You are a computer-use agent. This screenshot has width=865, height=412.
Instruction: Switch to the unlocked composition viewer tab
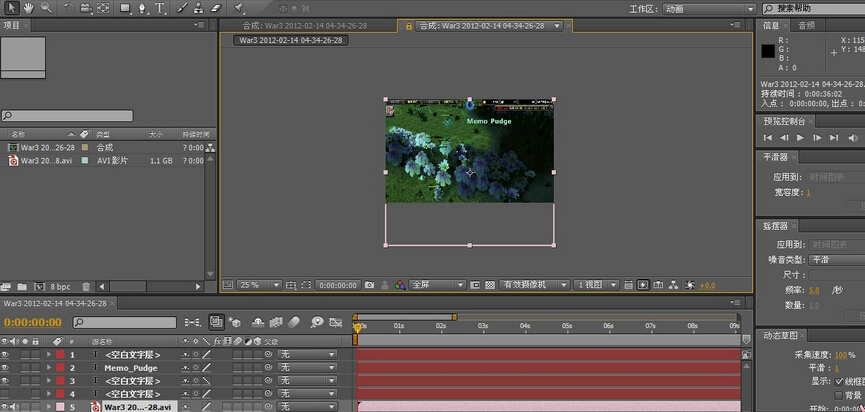pos(305,25)
